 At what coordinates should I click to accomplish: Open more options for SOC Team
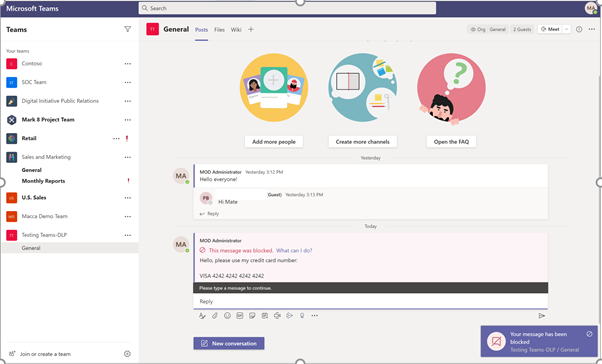pyautogui.click(x=127, y=83)
